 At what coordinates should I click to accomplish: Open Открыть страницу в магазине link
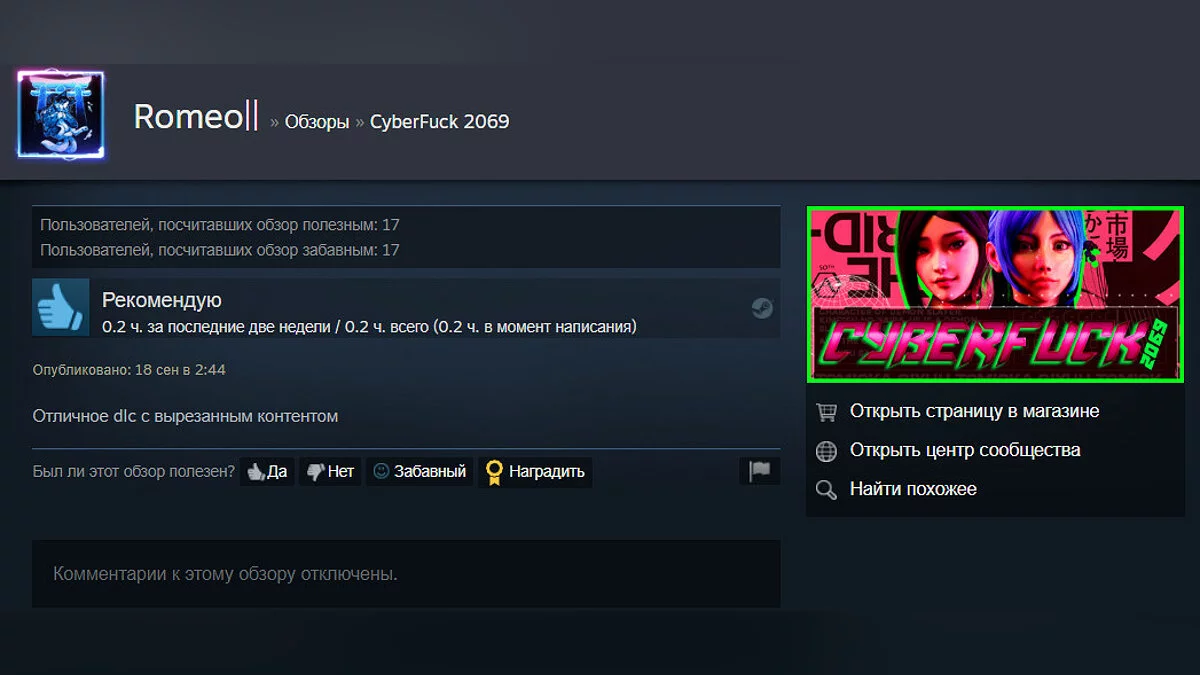pyautogui.click(x=974, y=411)
